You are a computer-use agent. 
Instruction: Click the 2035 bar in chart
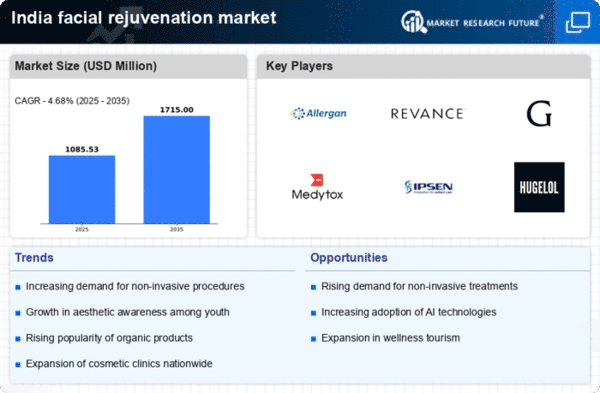176,170
